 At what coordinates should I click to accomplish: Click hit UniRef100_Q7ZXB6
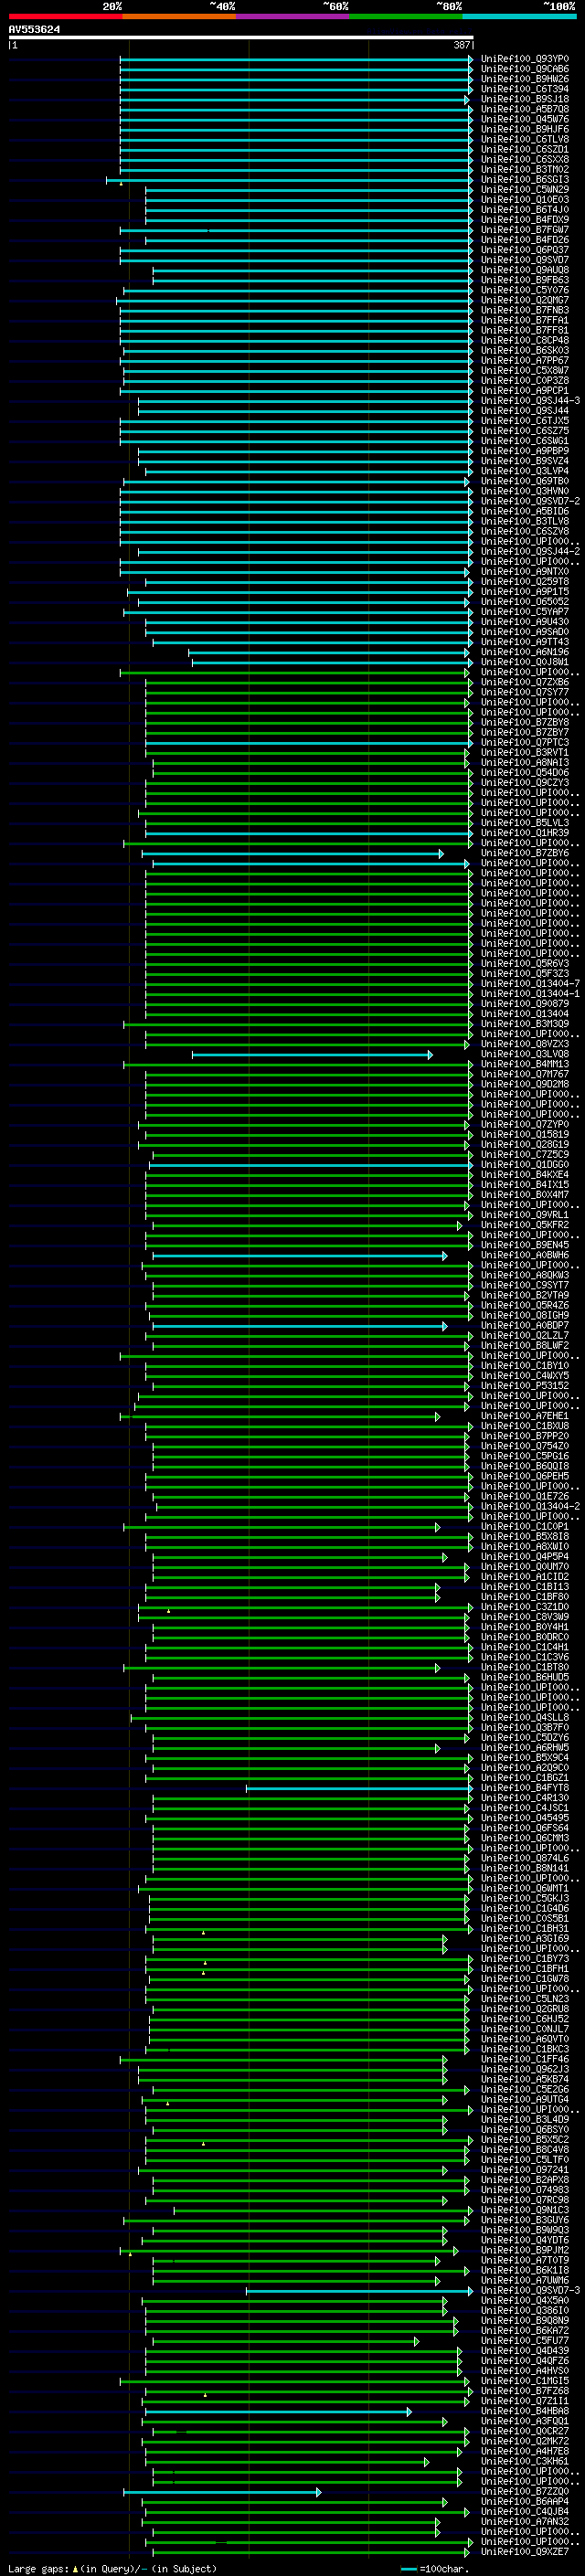click(524, 682)
